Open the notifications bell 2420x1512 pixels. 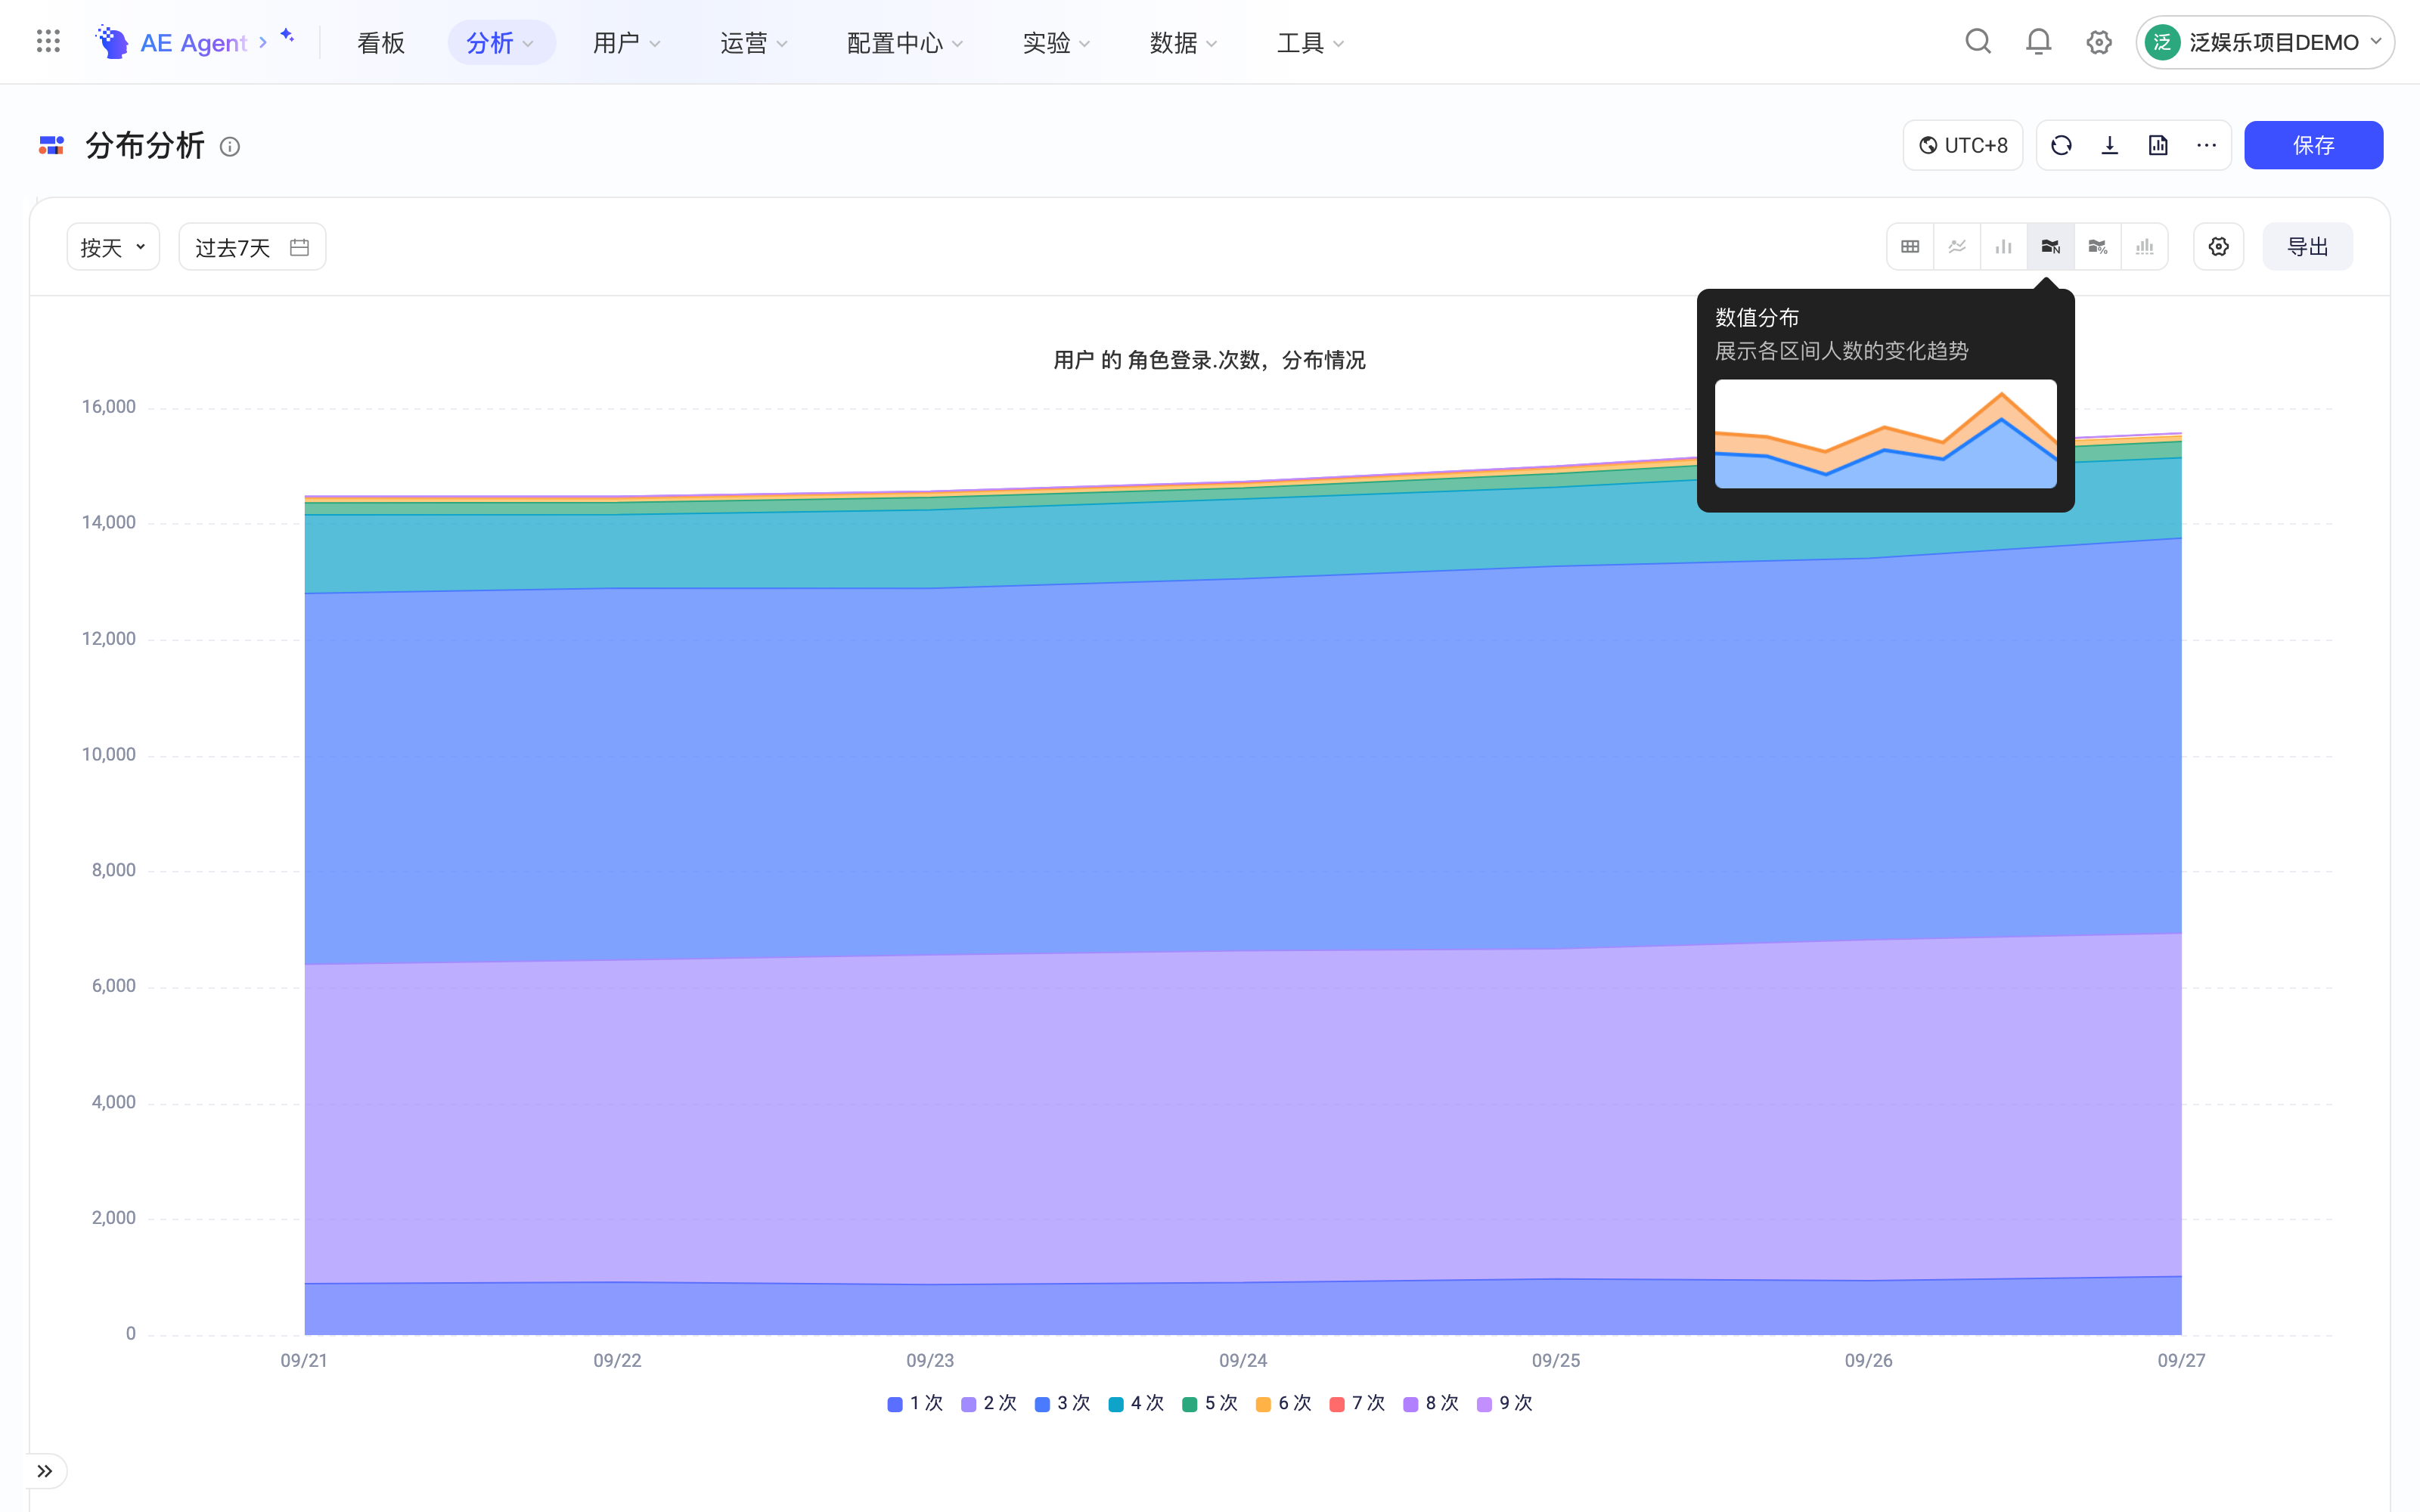coord(2038,41)
